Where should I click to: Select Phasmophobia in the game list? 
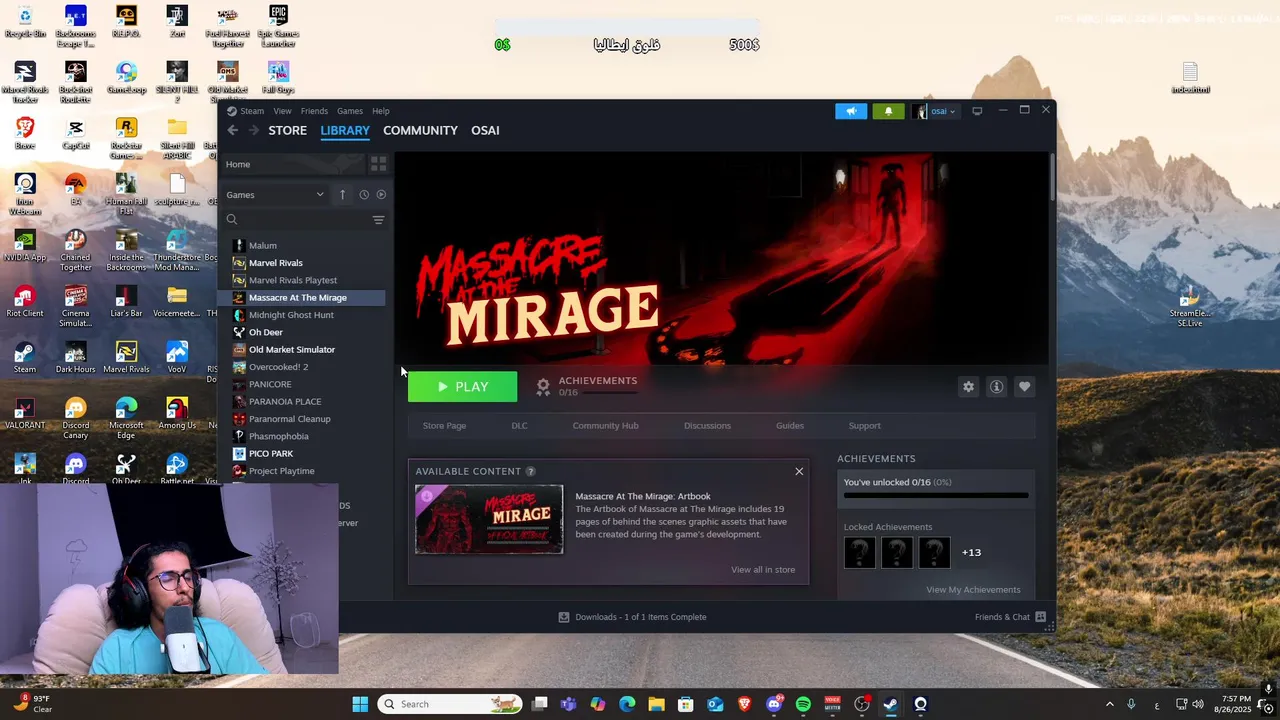tap(278, 436)
